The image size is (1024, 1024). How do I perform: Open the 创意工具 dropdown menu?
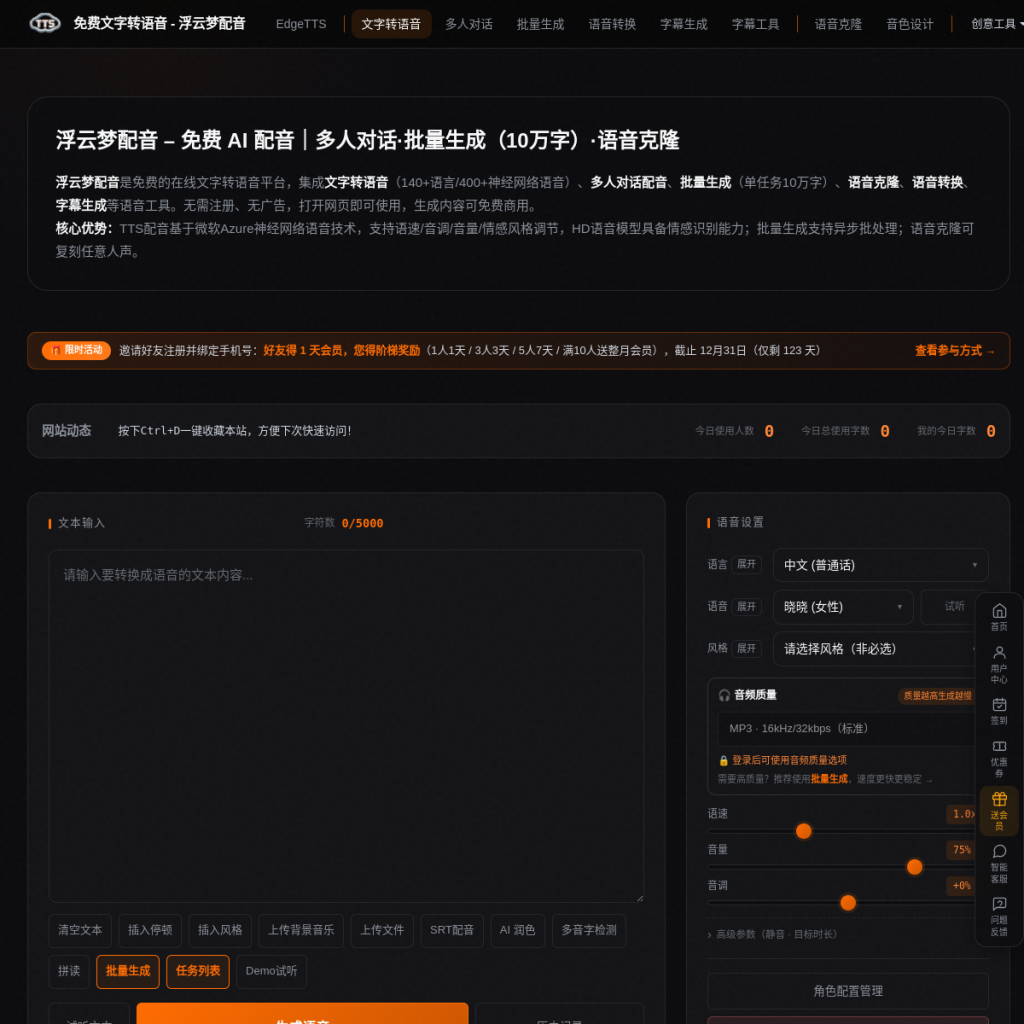point(997,24)
